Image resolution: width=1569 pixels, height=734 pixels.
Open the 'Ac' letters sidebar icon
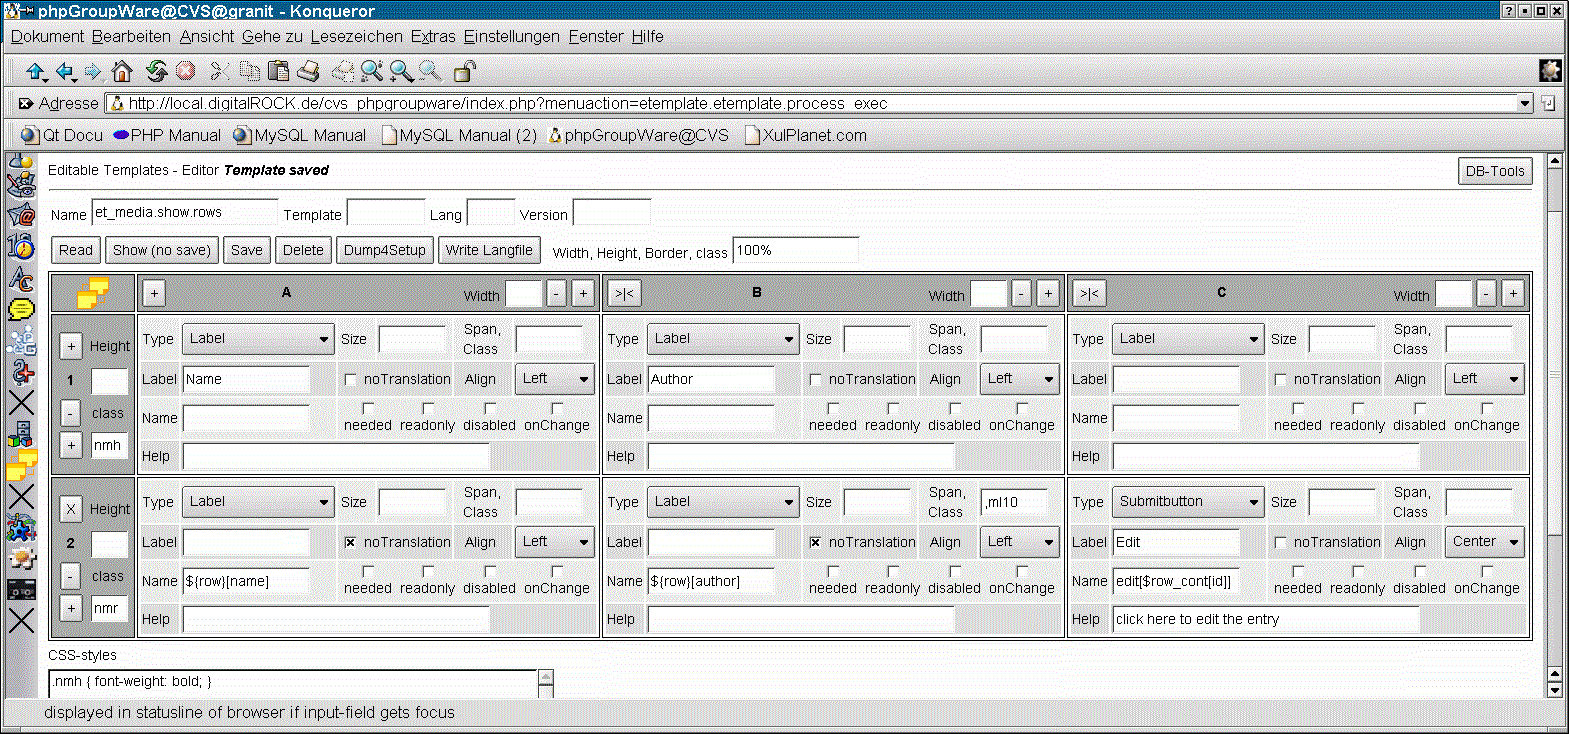[21, 279]
